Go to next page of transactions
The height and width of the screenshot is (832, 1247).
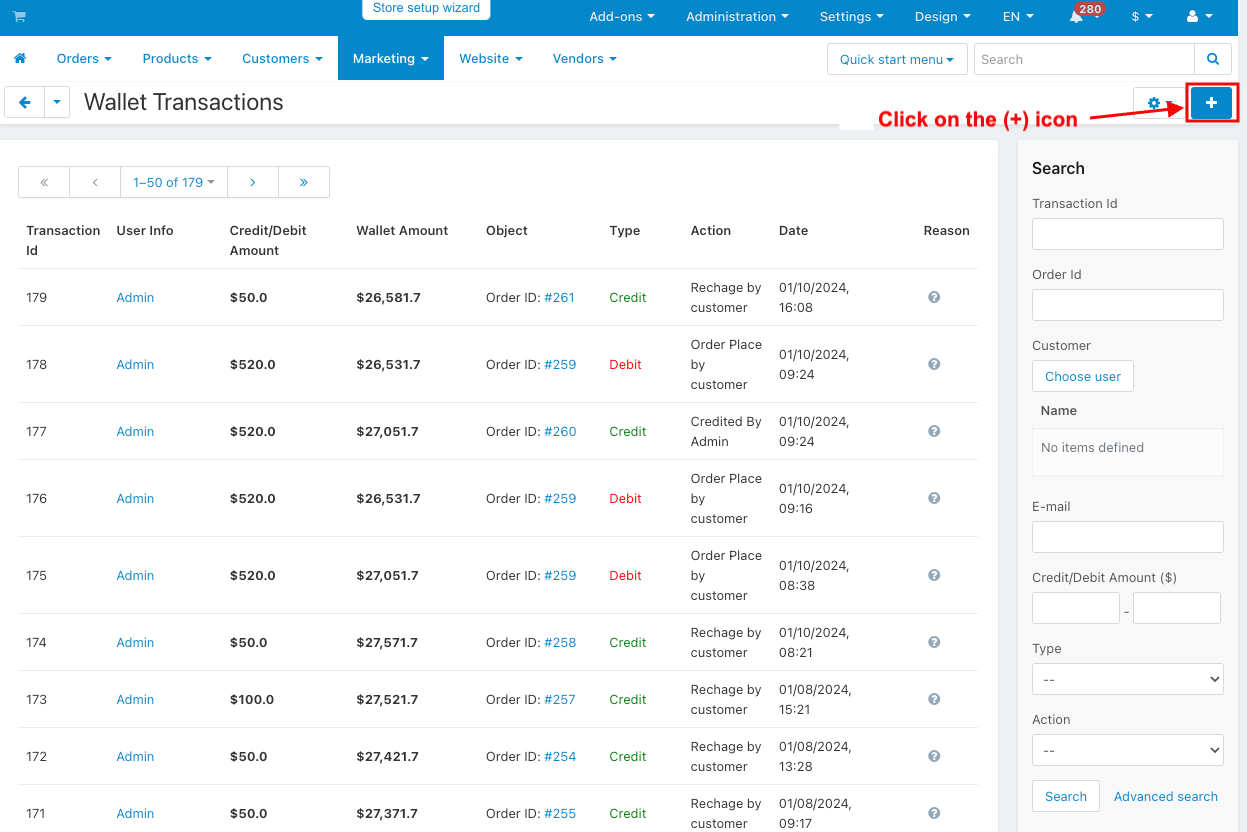click(x=253, y=182)
